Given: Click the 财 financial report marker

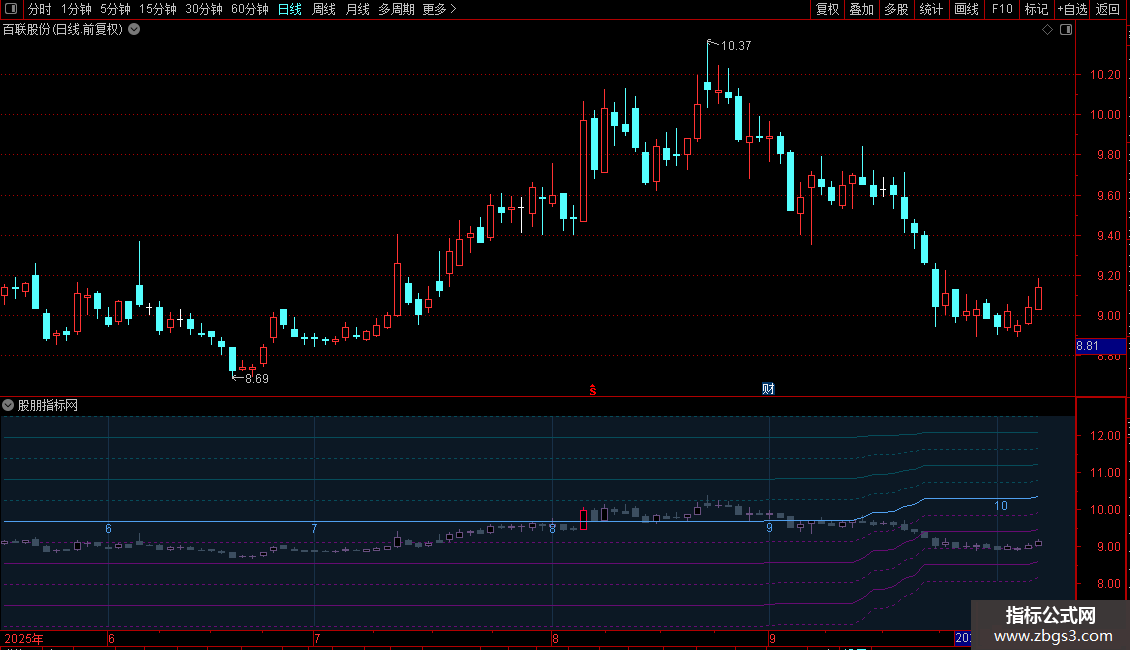Looking at the screenshot, I should pos(768,389).
